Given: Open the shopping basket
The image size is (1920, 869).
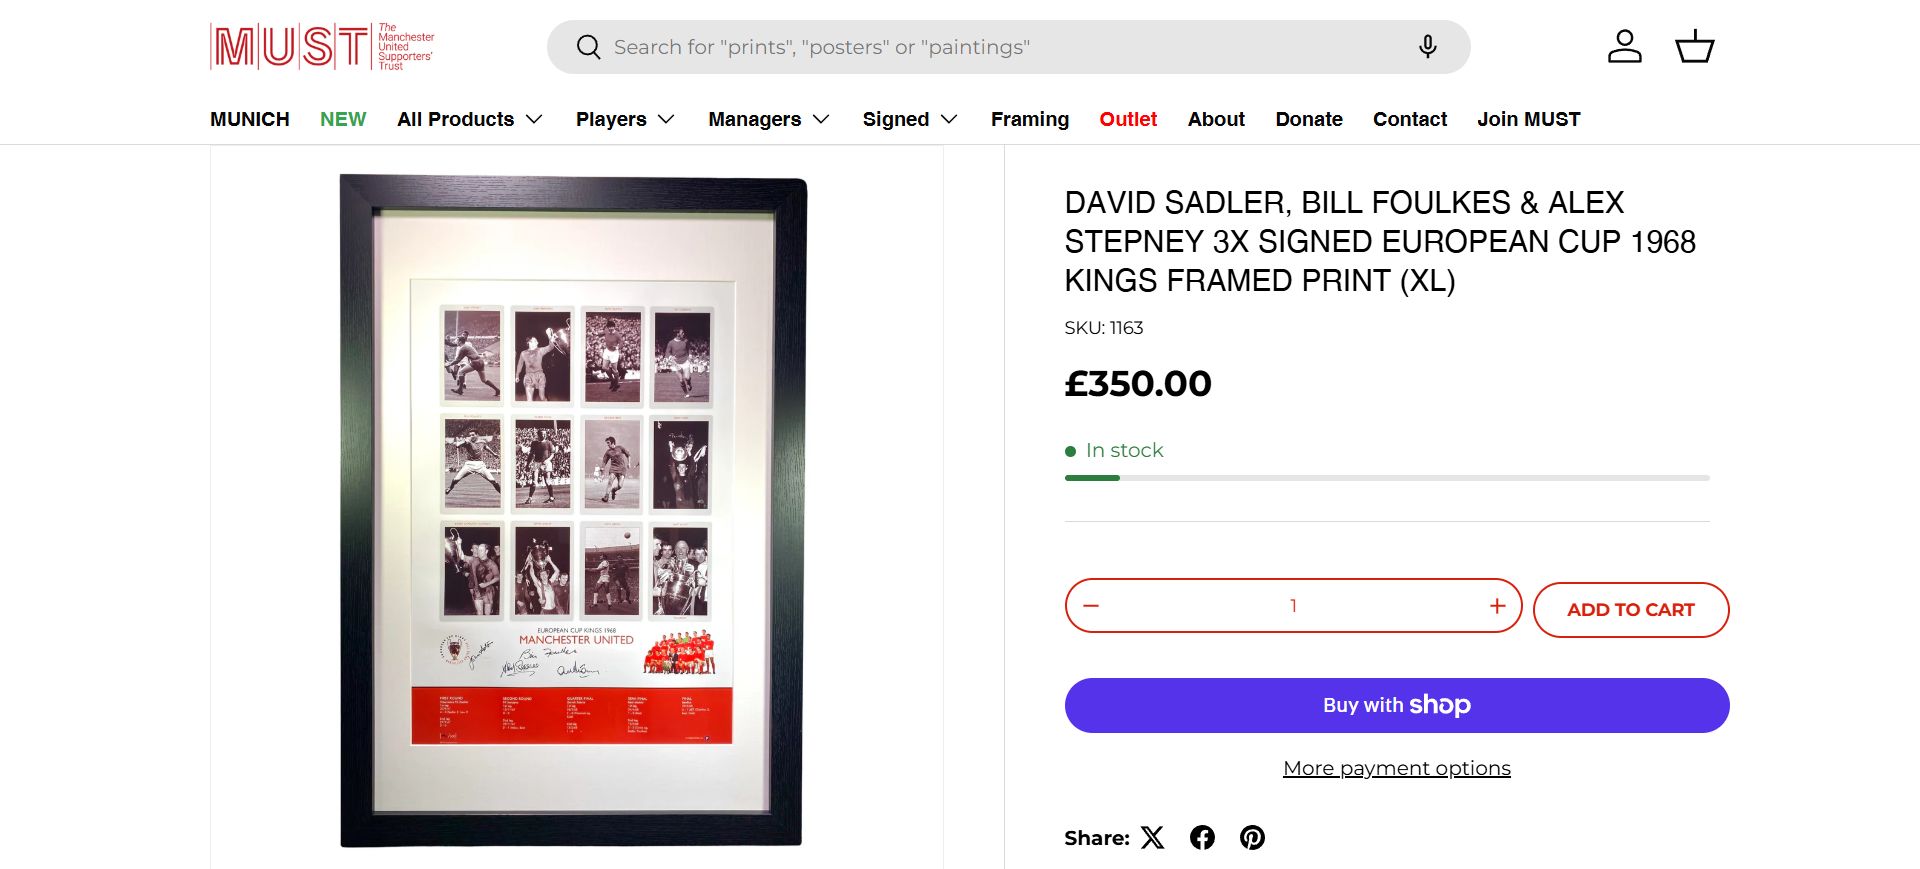Looking at the screenshot, I should (x=1694, y=47).
